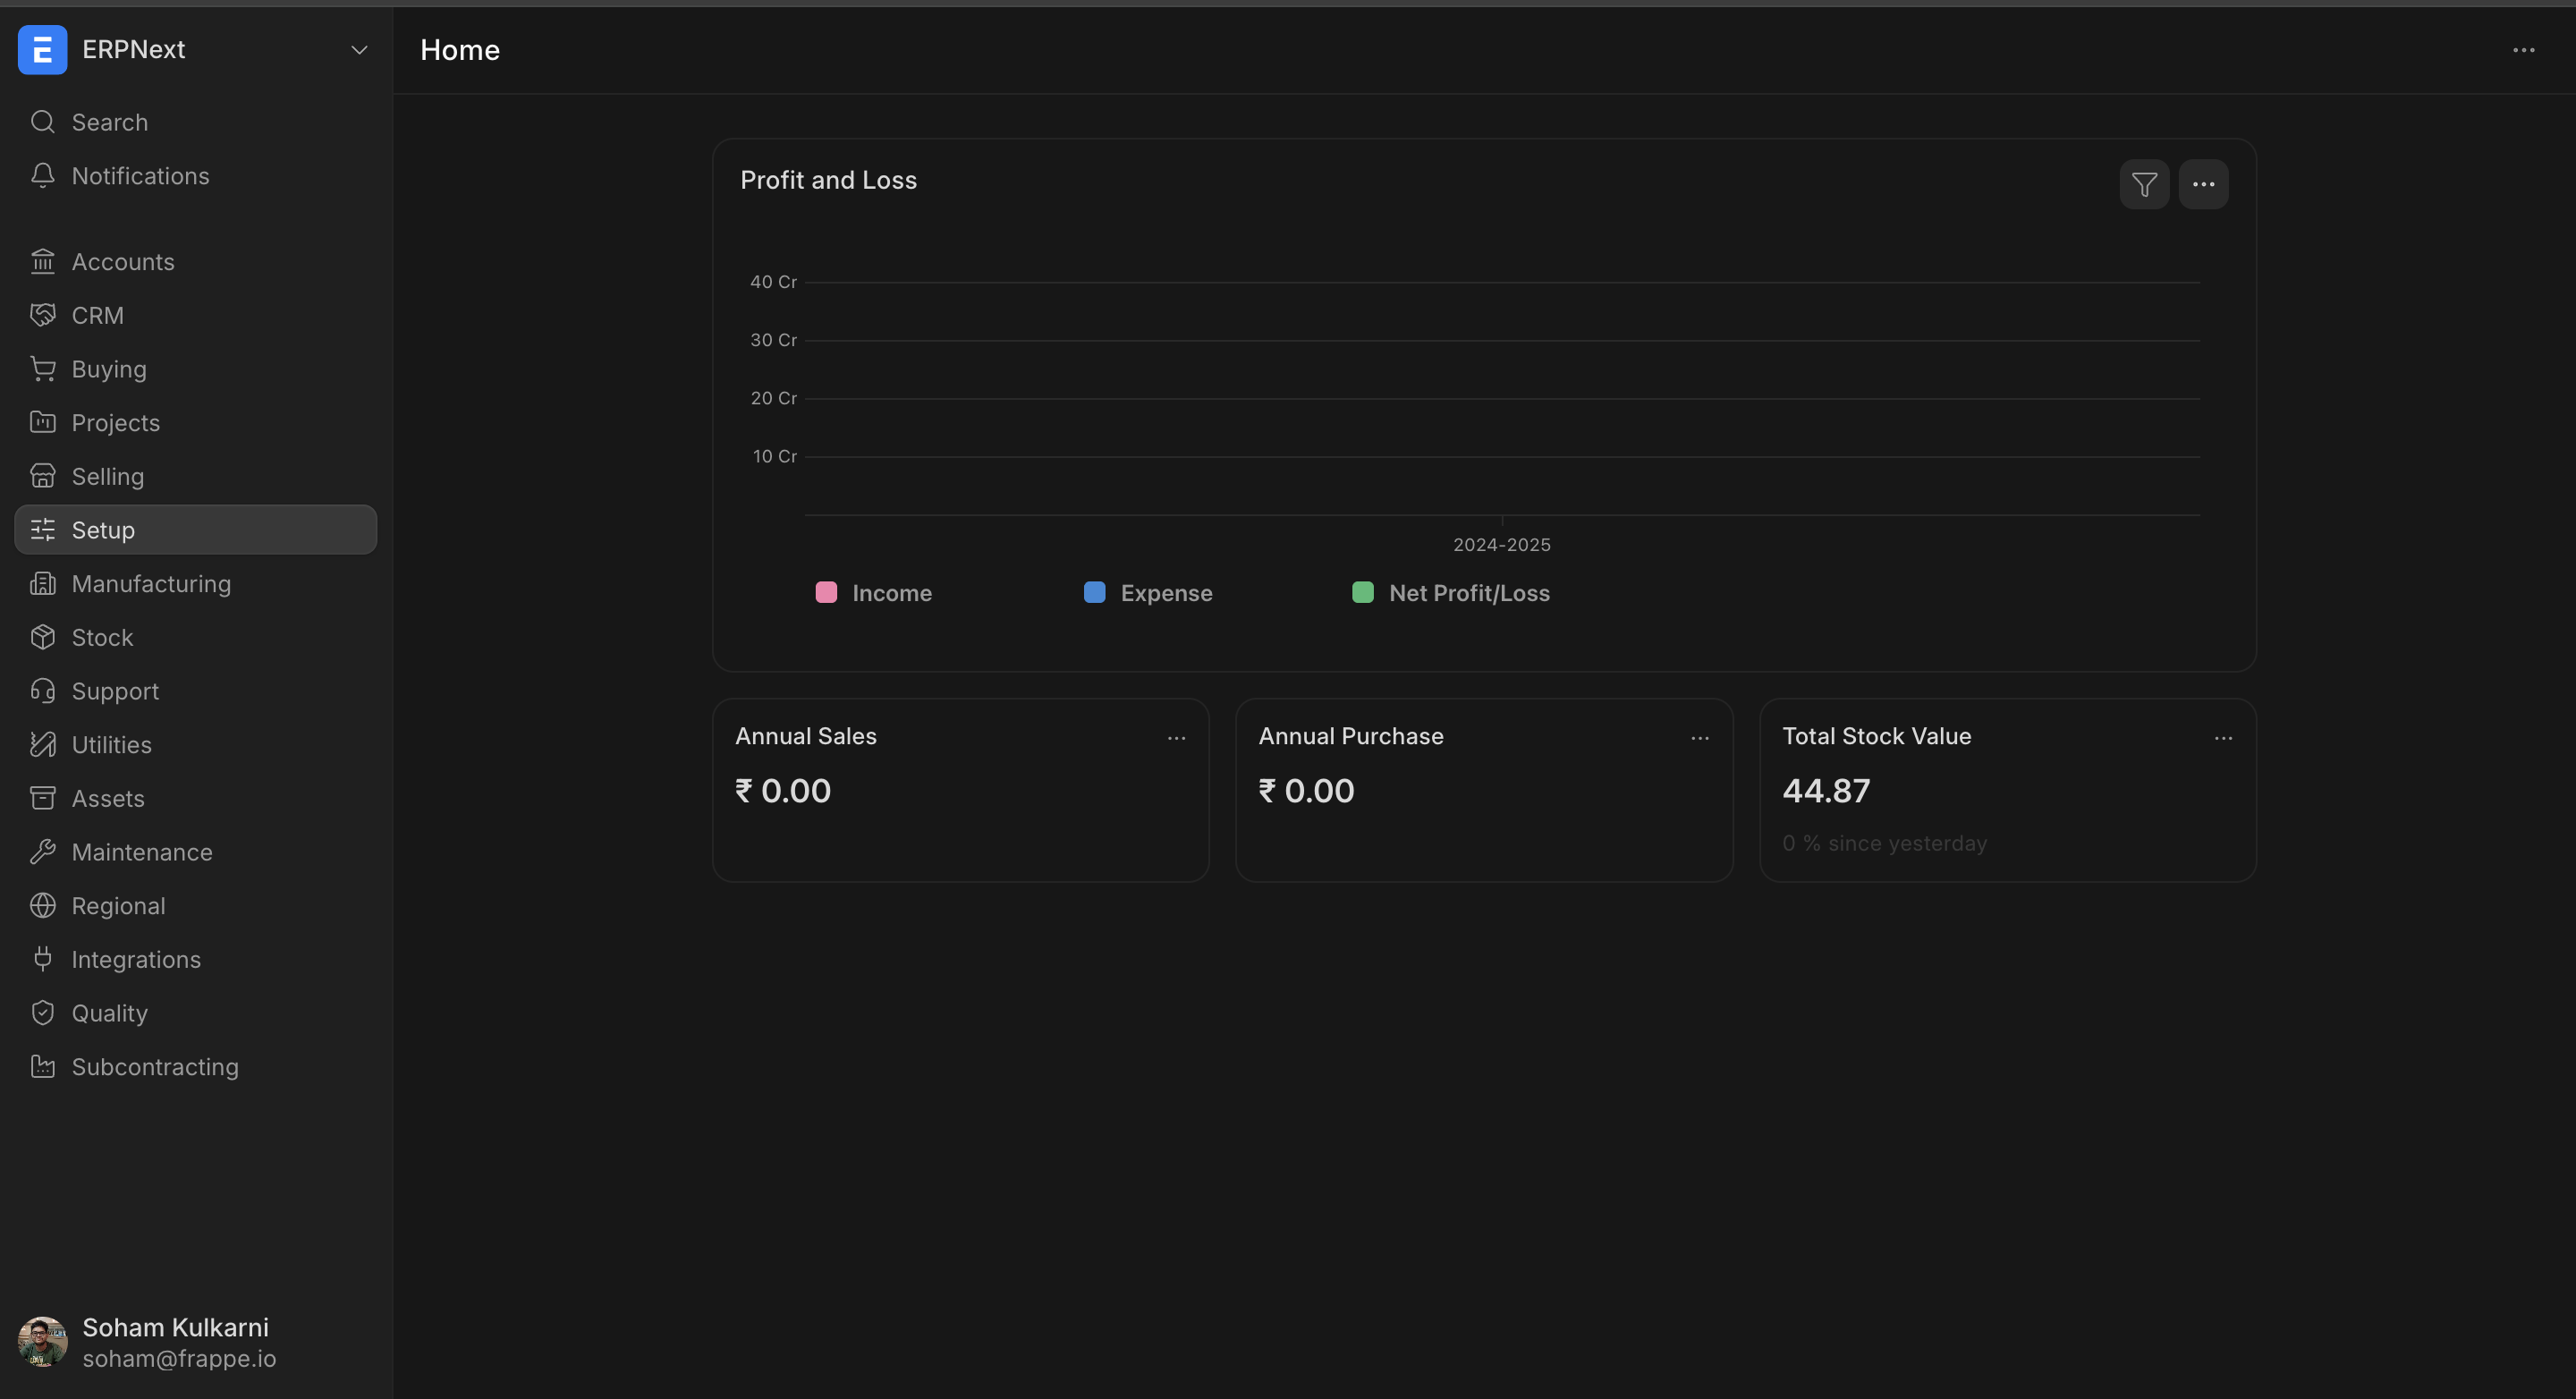Click the Quality module label

tap(110, 1013)
